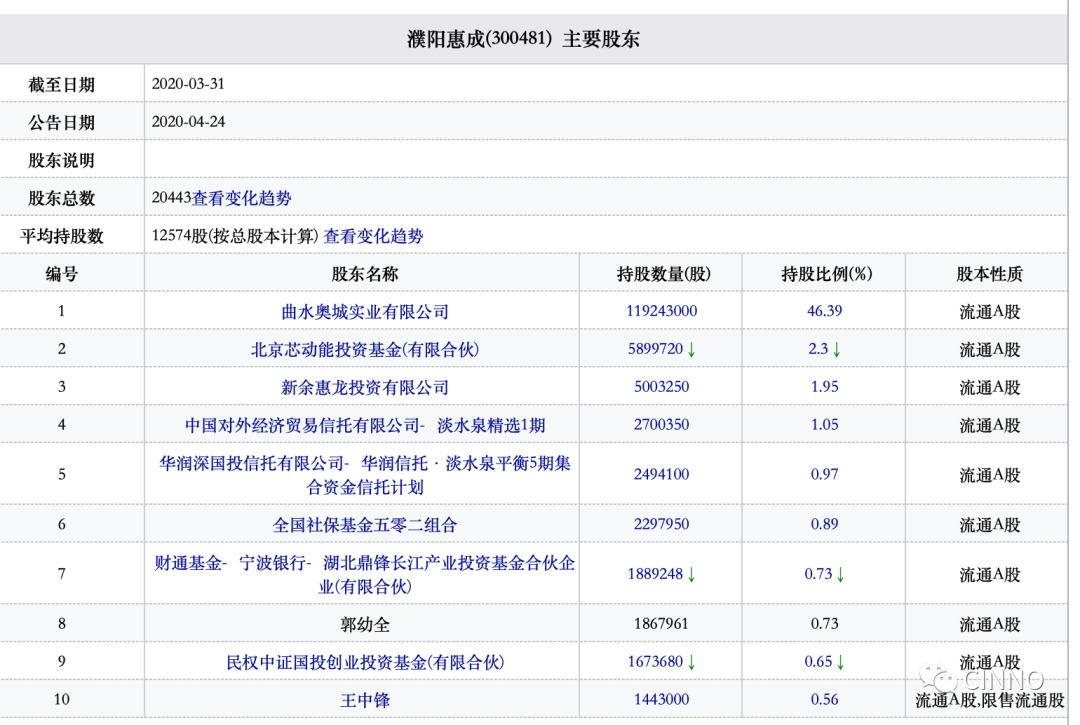Click the share count 2297950
The width and height of the screenshot is (1080, 725).
click(x=661, y=525)
